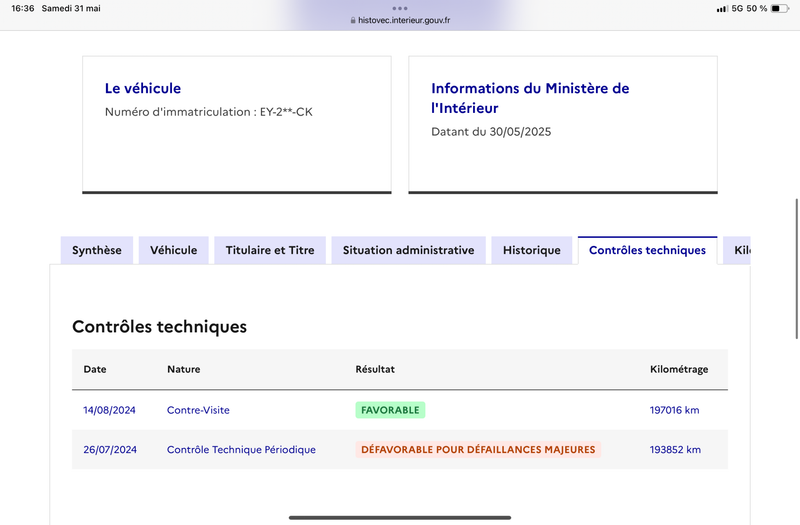
Task: Open the partially visible Kilométrage tab
Action: [740, 250]
